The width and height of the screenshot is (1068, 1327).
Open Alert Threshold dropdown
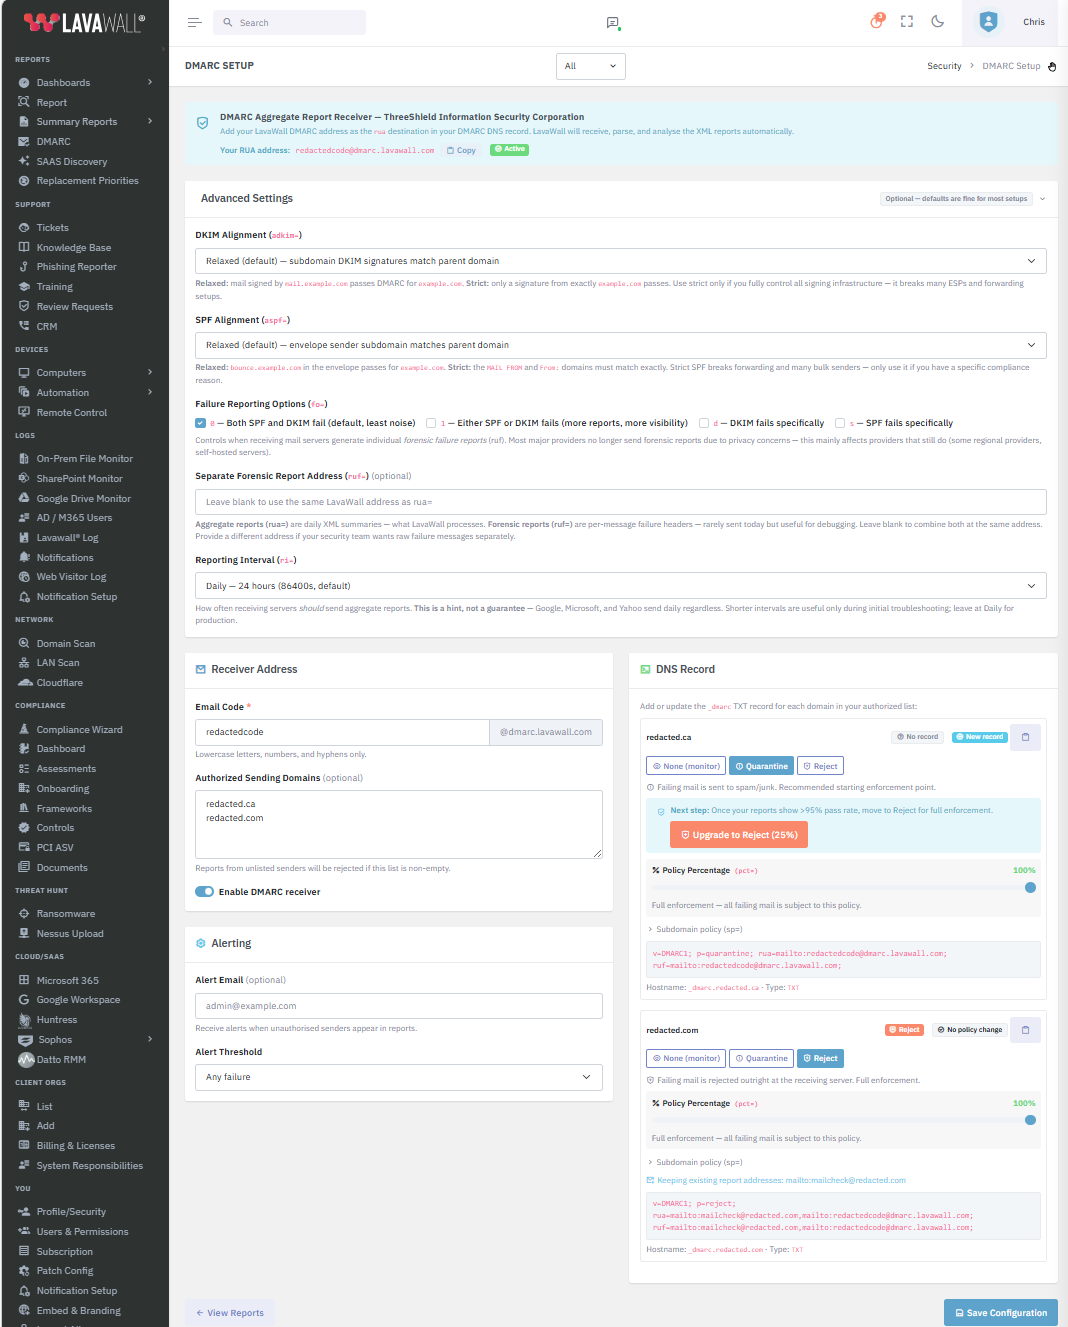click(399, 1077)
